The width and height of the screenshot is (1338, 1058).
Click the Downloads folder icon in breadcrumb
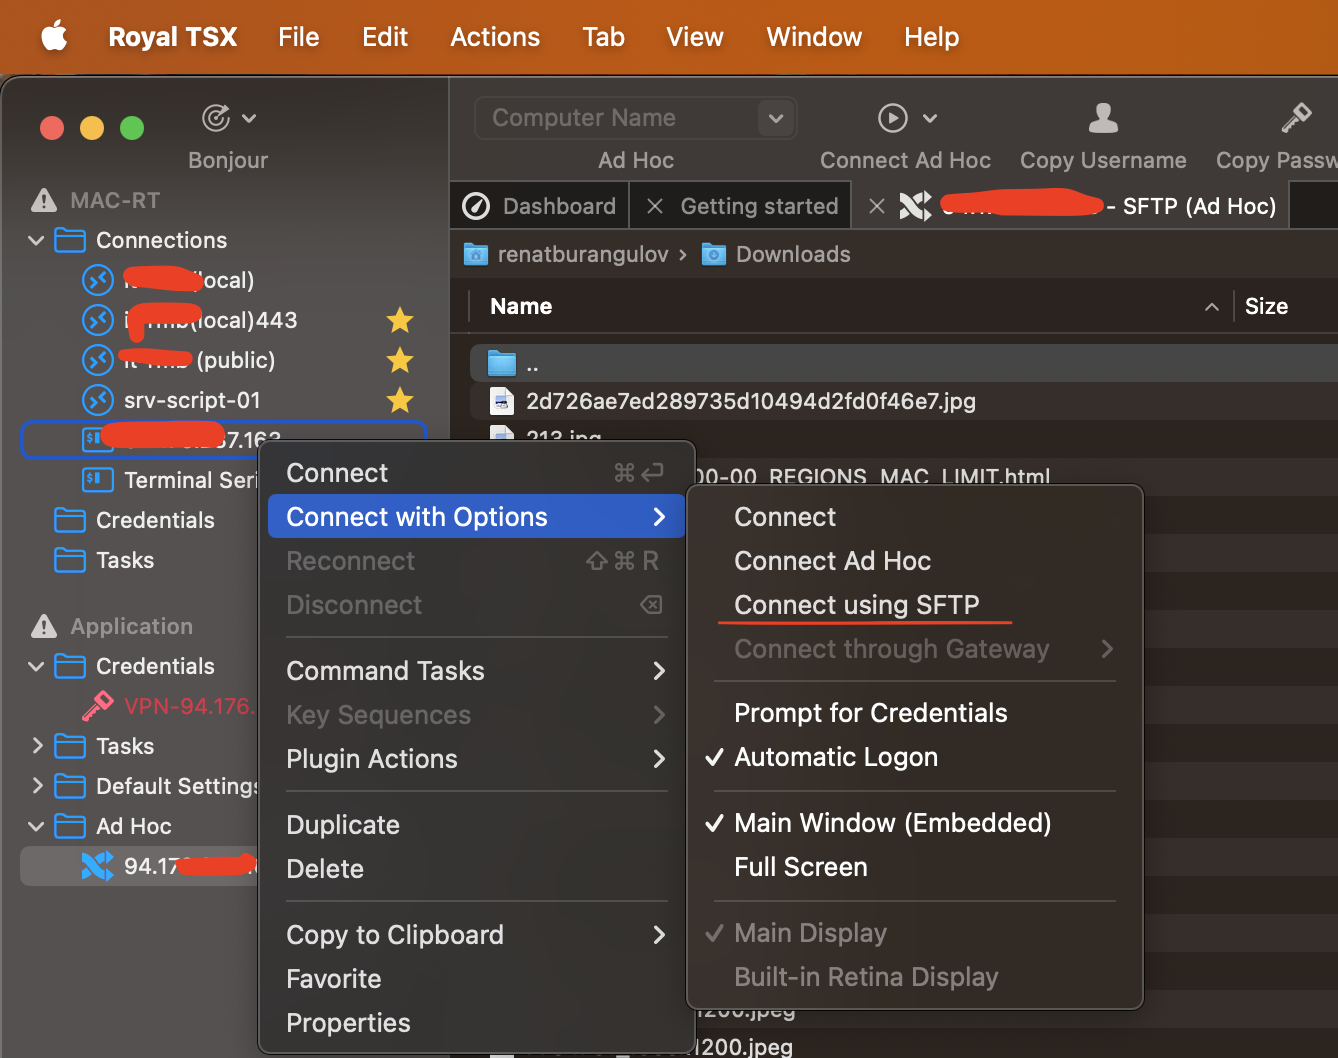coord(714,254)
